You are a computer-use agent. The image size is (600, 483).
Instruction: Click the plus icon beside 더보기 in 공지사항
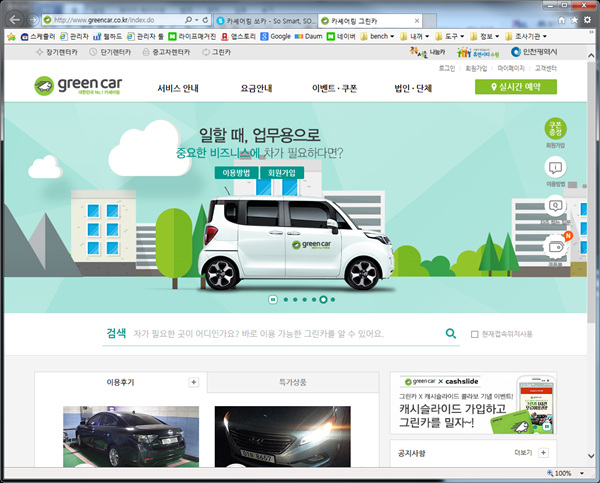543,453
